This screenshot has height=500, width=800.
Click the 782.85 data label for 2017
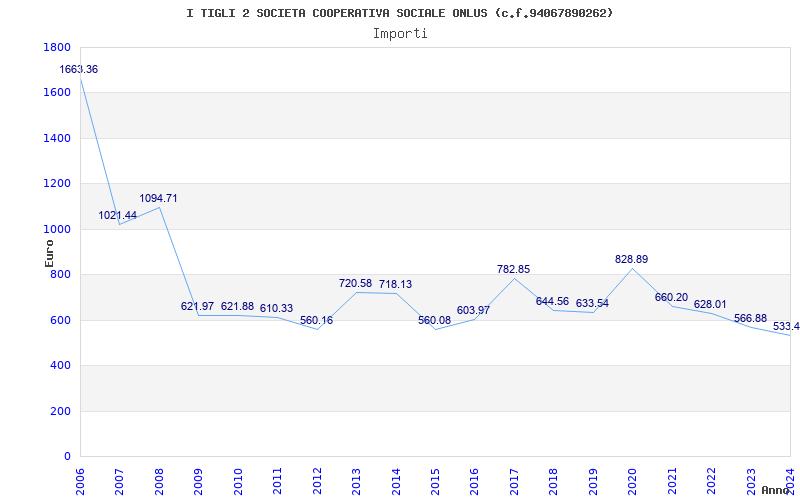pyautogui.click(x=513, y=270)
